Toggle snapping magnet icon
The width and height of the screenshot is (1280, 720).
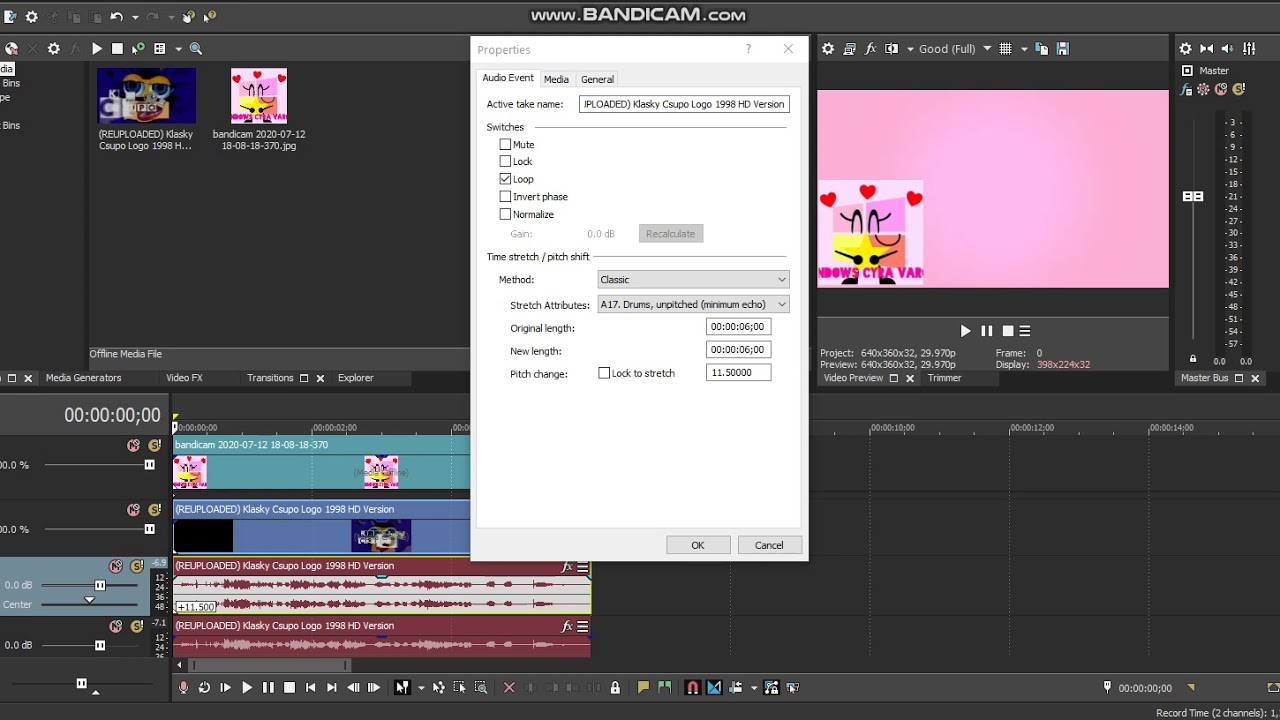tap(692, 687)
